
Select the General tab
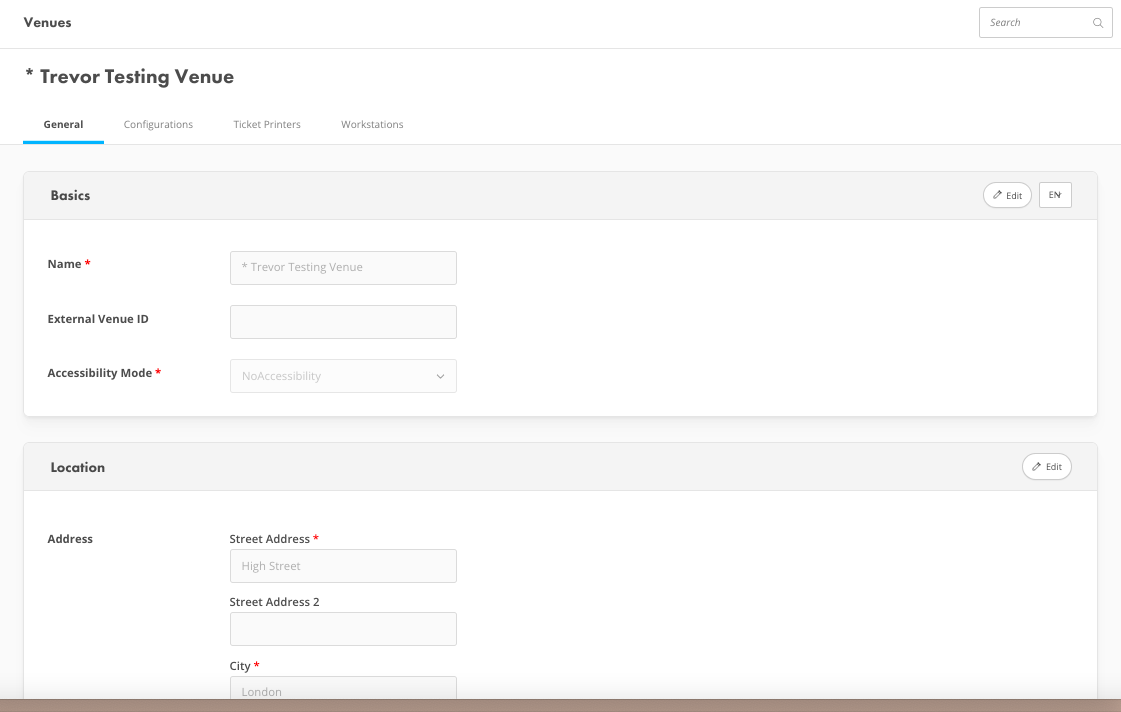(x=64, y=124)
